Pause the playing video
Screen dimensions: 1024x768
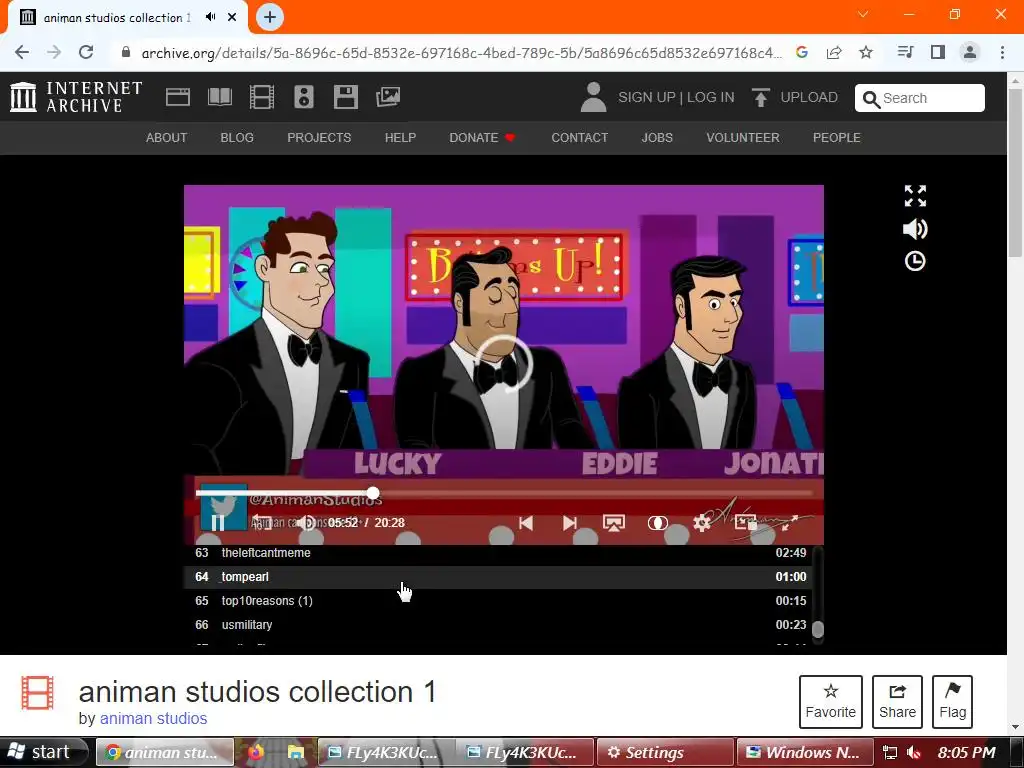coord(218,522)
